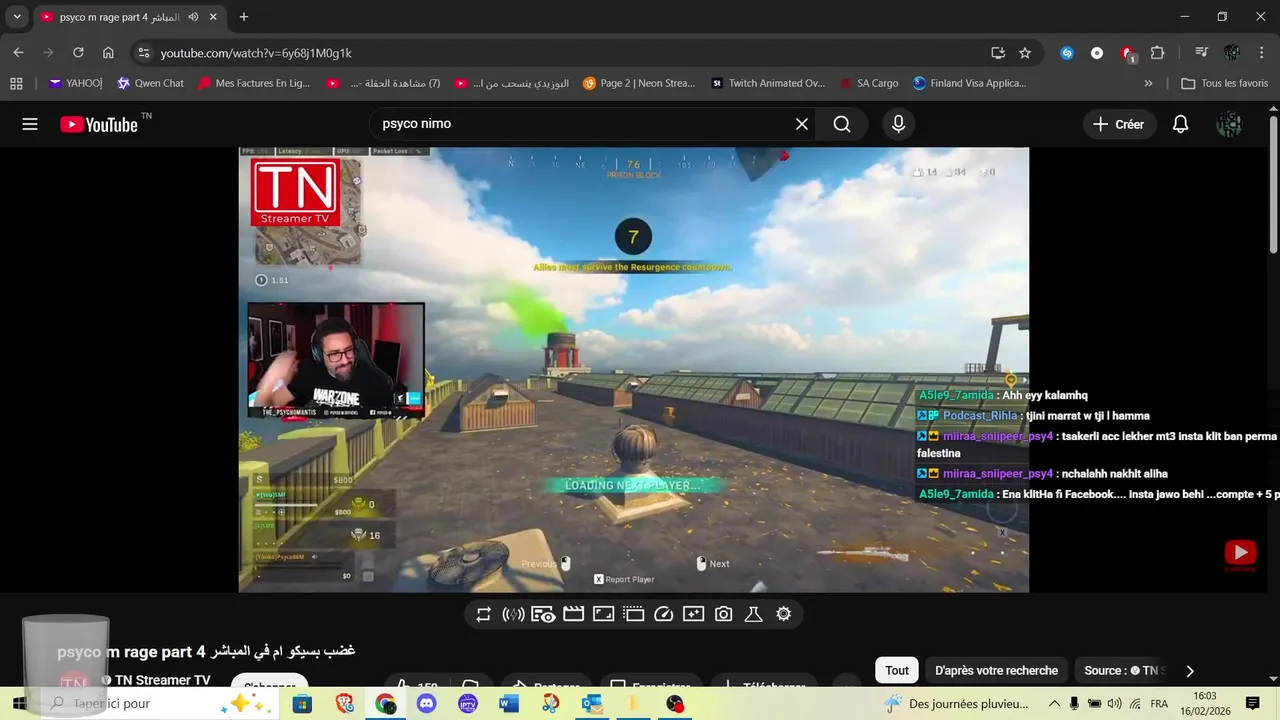Show hidden system tray icons
The width and height of the screenshot is (1280, 720).
[1054, 704]
